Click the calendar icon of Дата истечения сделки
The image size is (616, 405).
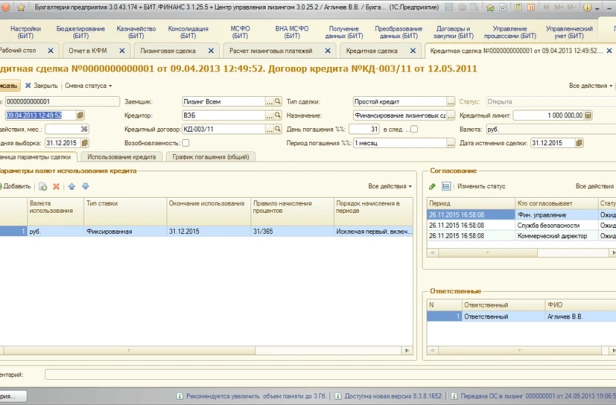581,143
